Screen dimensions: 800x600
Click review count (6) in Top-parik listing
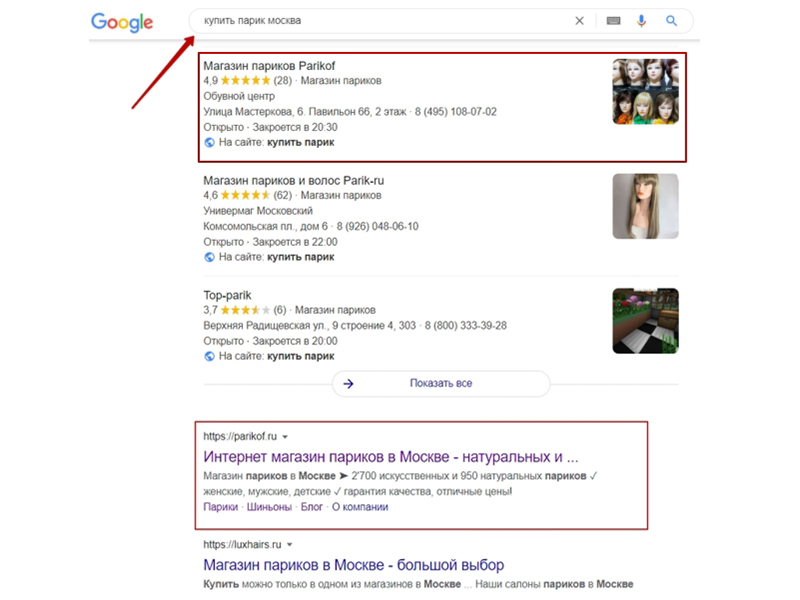280,310
